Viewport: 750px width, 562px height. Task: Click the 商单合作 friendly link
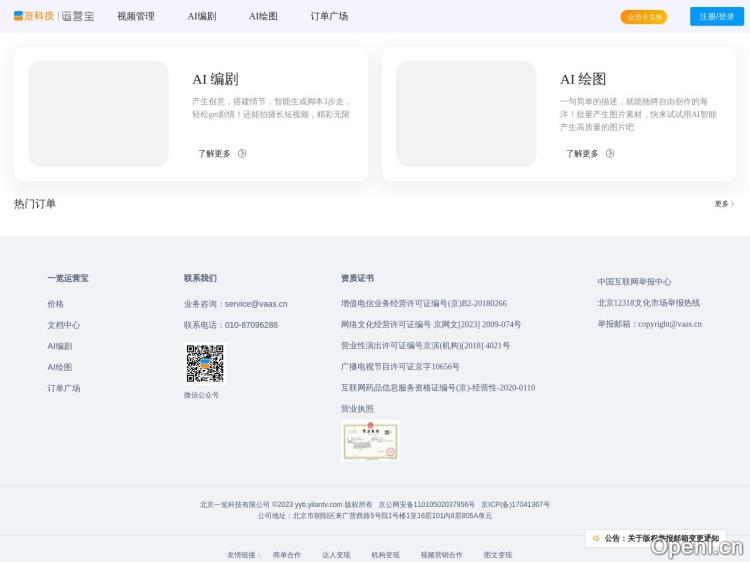286,555
